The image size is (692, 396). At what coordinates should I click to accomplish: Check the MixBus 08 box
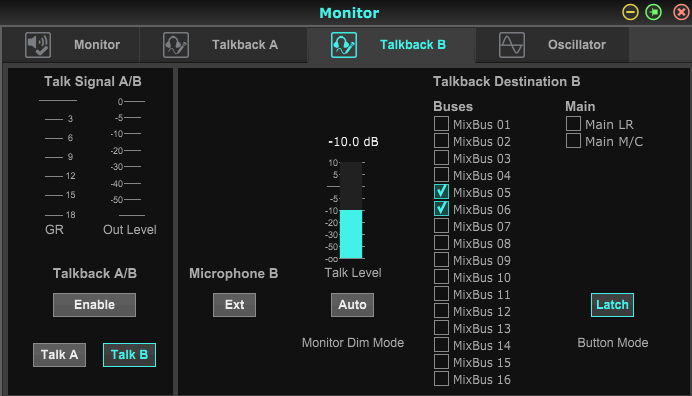(x=441, y=242)
